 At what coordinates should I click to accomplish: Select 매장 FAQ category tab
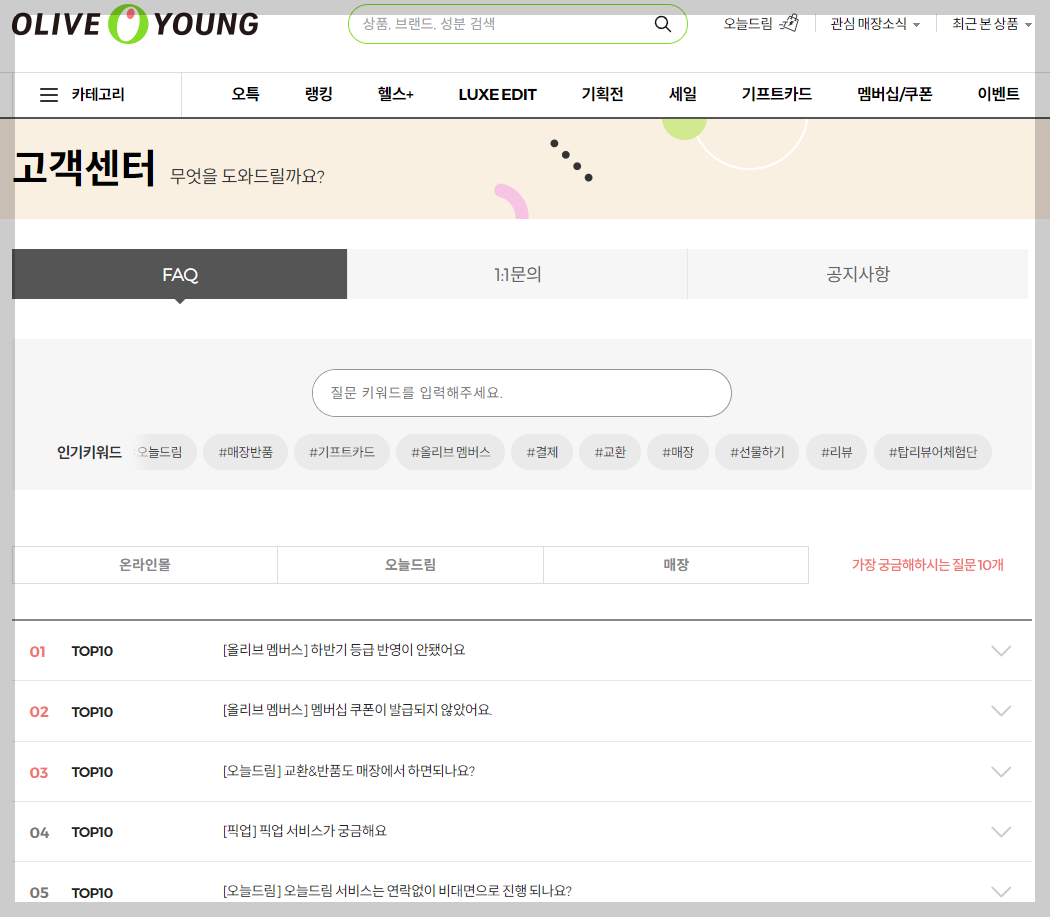[676, 565]
